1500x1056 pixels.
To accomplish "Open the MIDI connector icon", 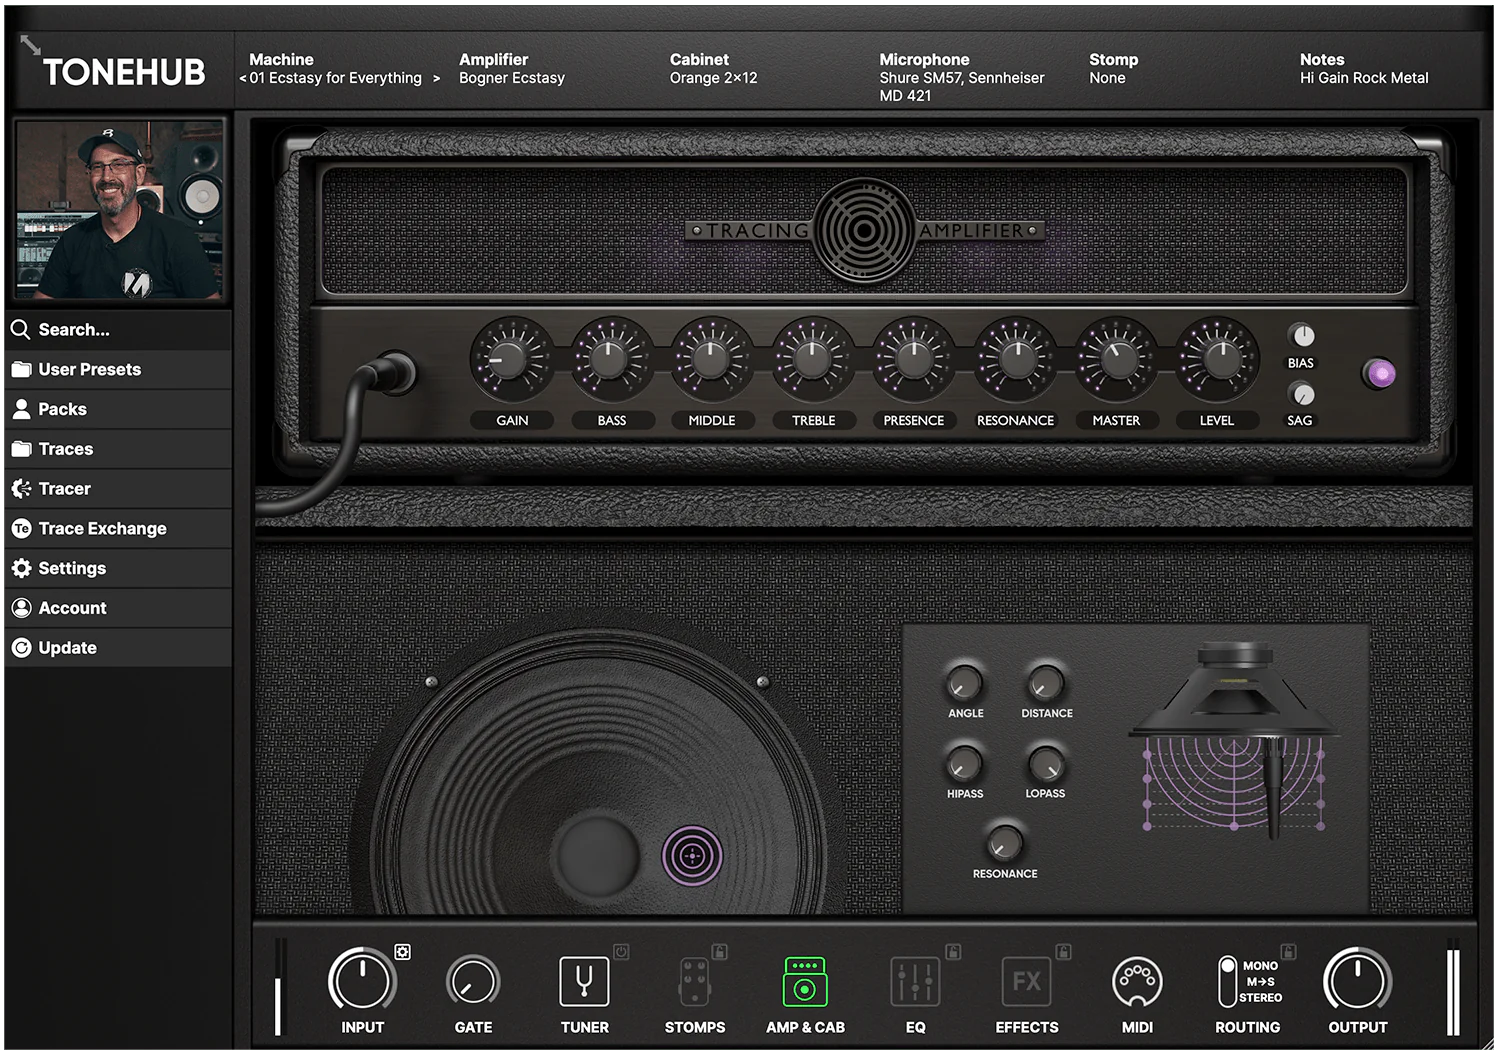I will 1137,982.
